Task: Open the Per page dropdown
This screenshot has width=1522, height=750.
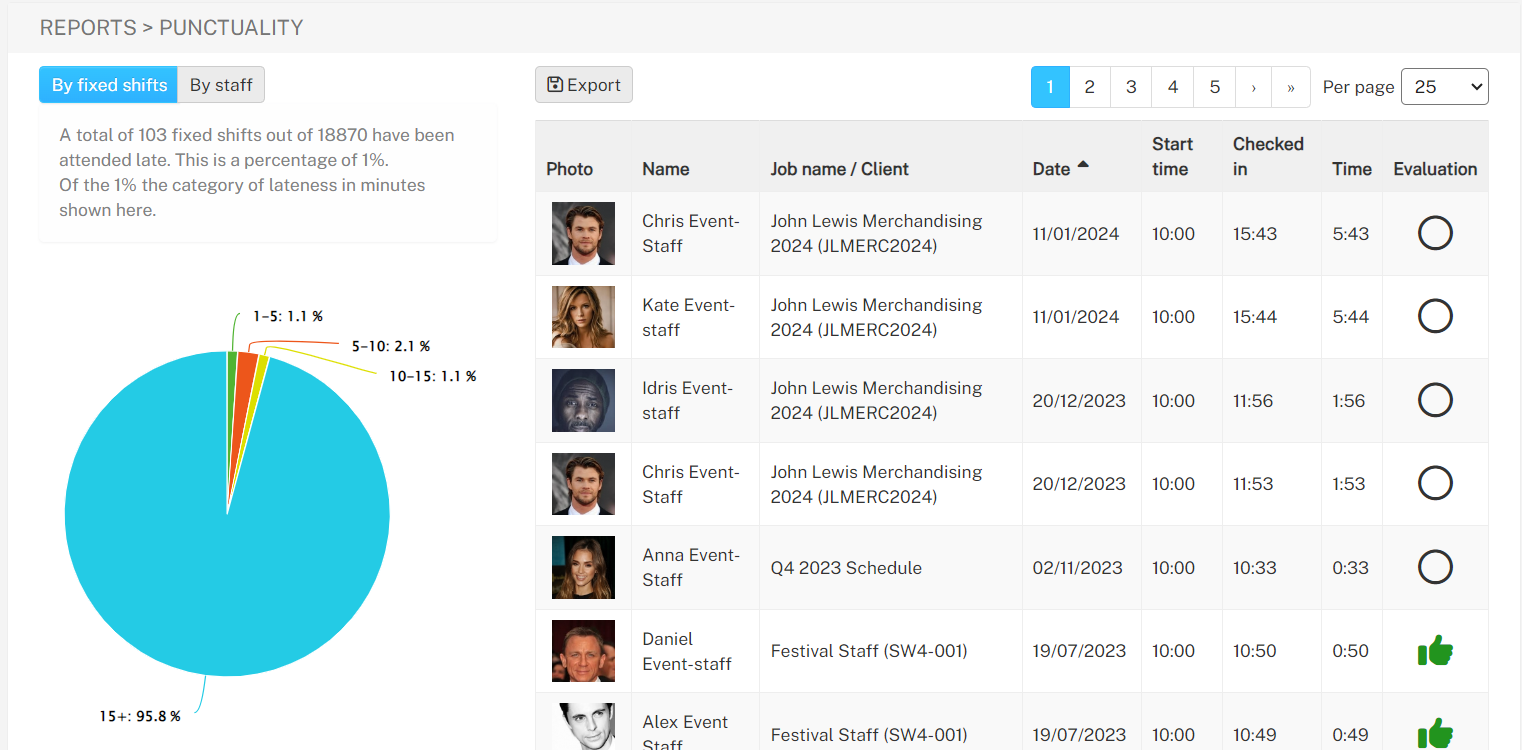Action: 1444,87
